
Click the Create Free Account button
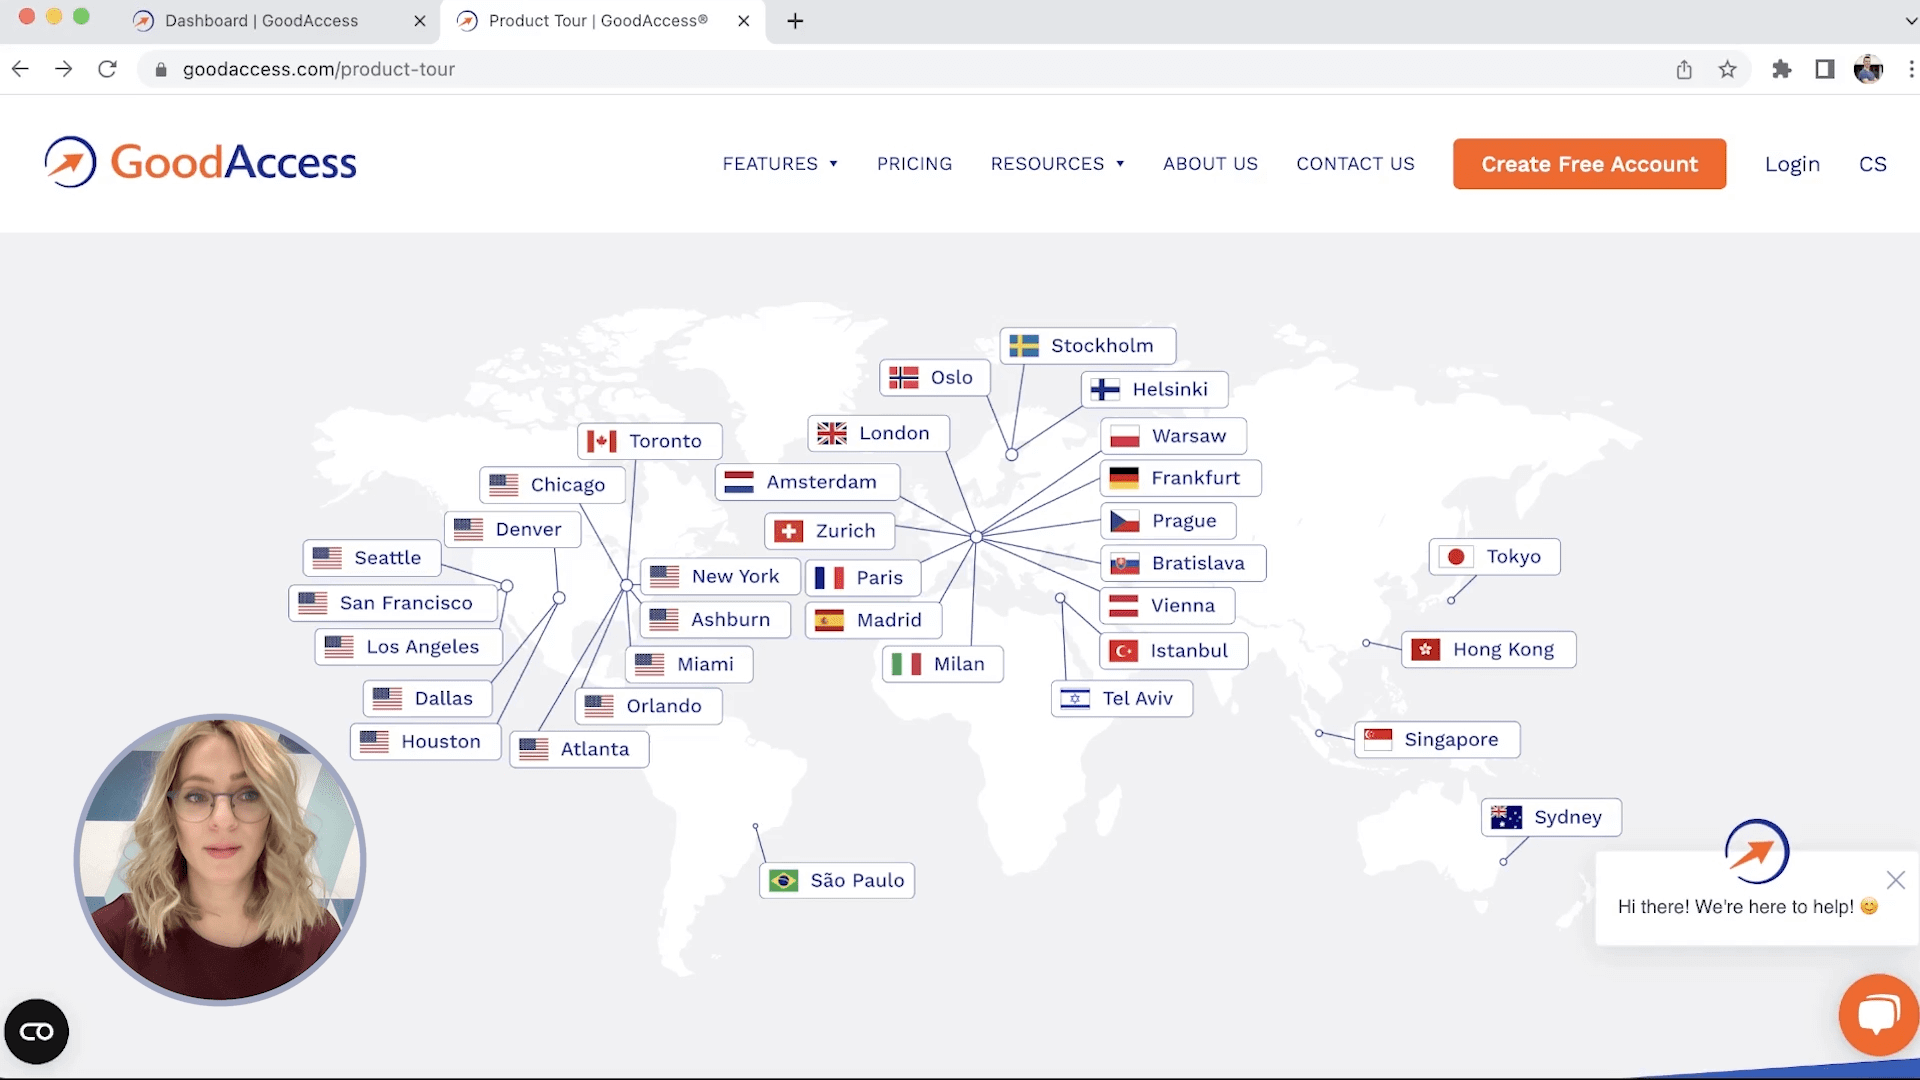pos(1589,164)
